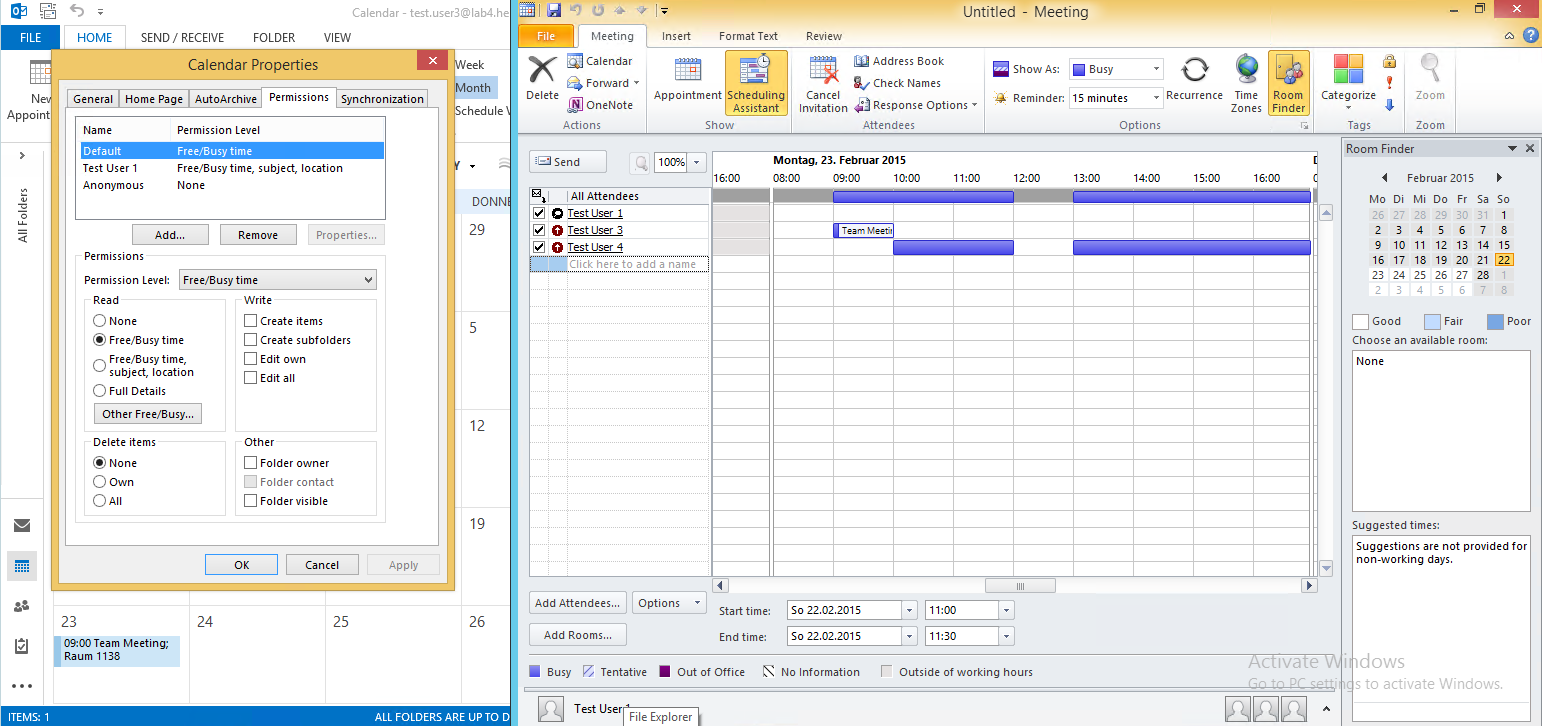Open the 100% zoom dropdown arrow
1542x726 pixels.
coord(697,162)
